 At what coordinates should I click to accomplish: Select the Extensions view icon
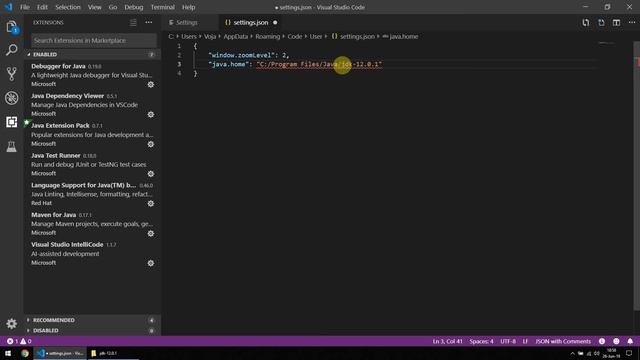(11, 122)
